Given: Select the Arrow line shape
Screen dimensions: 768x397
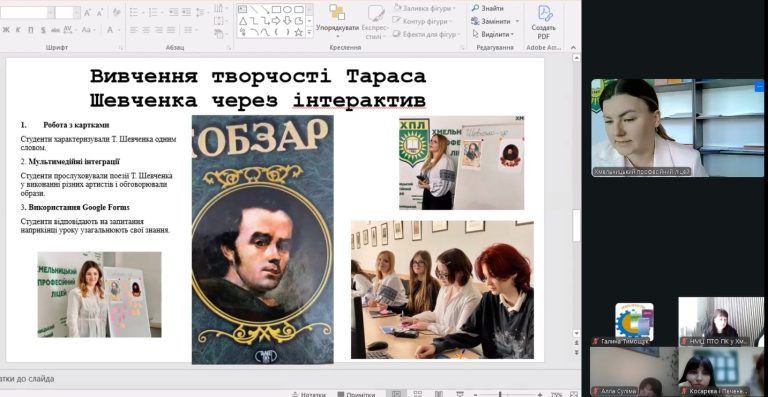Looking at the screenshot, I should point(265,9).
